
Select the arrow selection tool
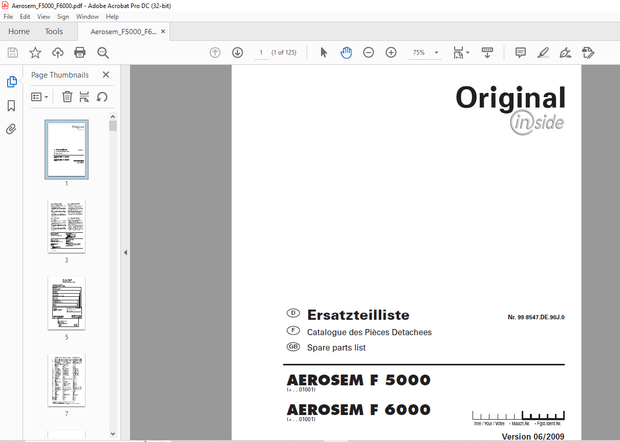click(x=323, y=53)
